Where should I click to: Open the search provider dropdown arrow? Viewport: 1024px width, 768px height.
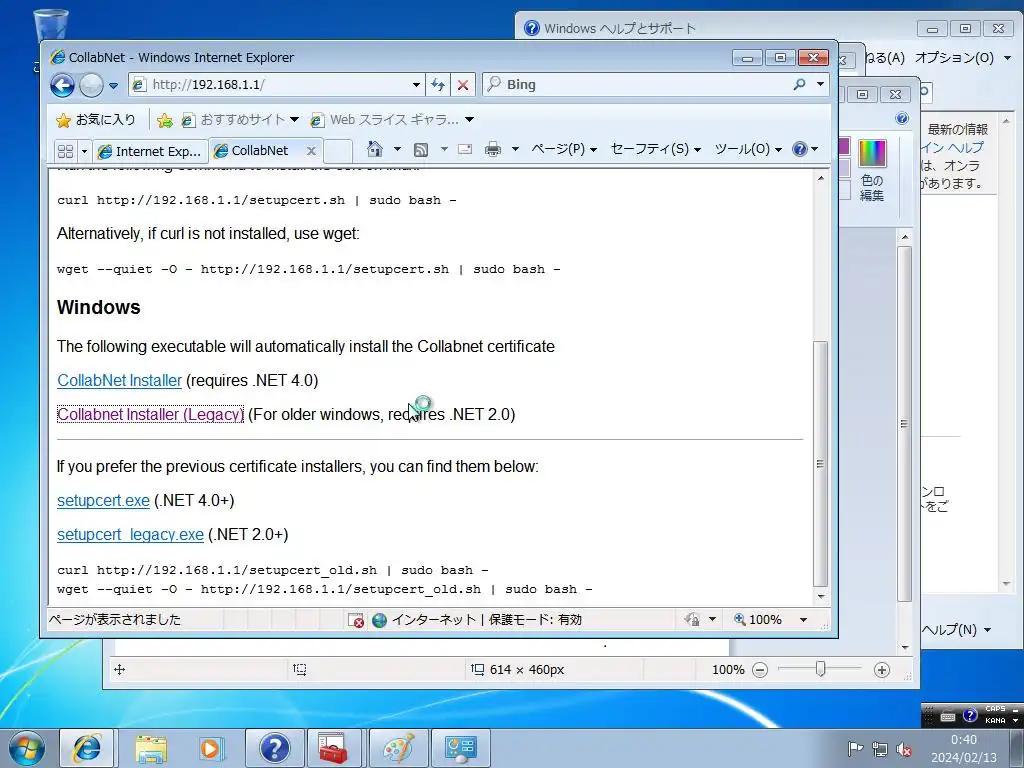pos(820,84)
